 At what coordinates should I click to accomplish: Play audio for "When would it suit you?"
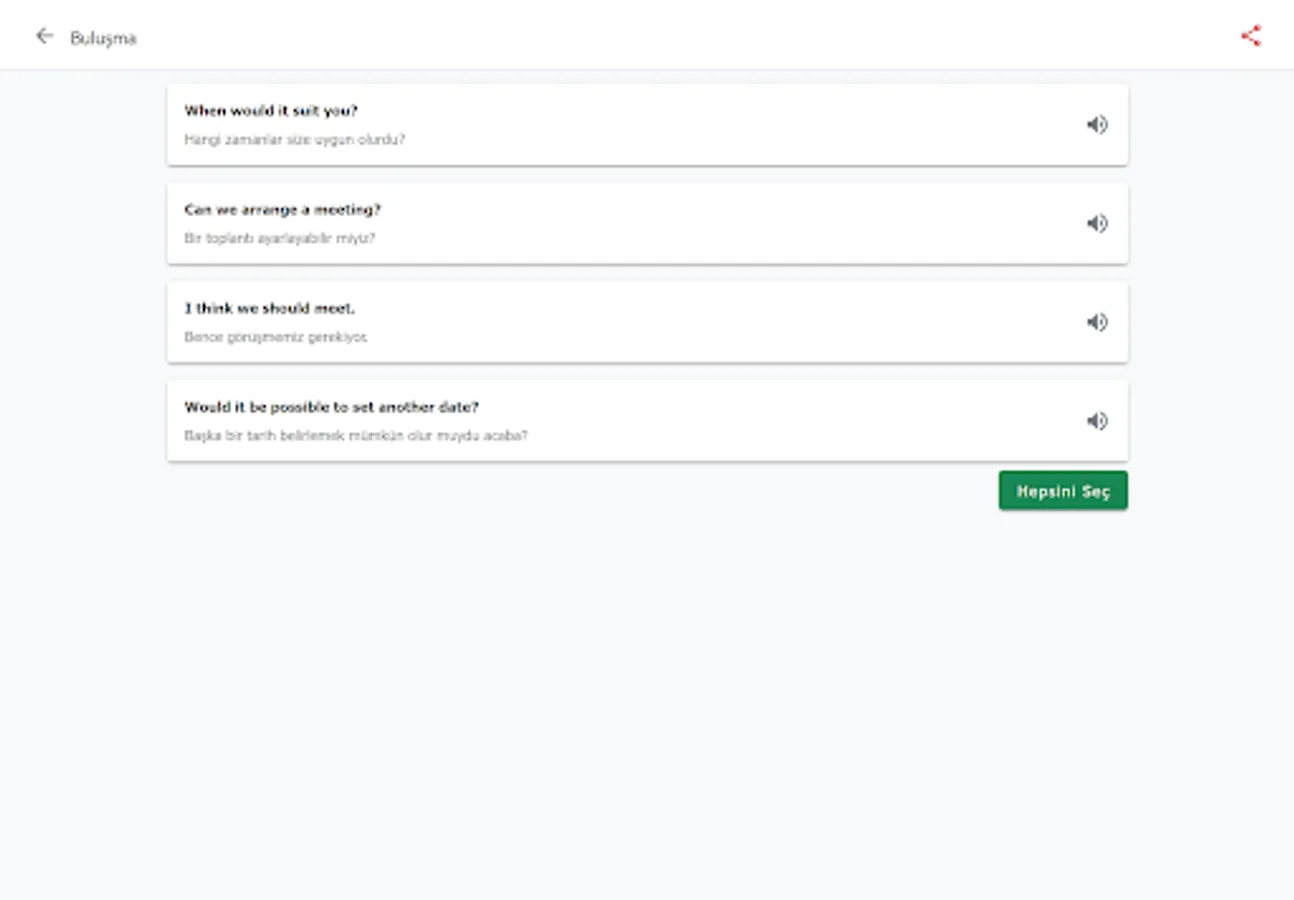1097,125
